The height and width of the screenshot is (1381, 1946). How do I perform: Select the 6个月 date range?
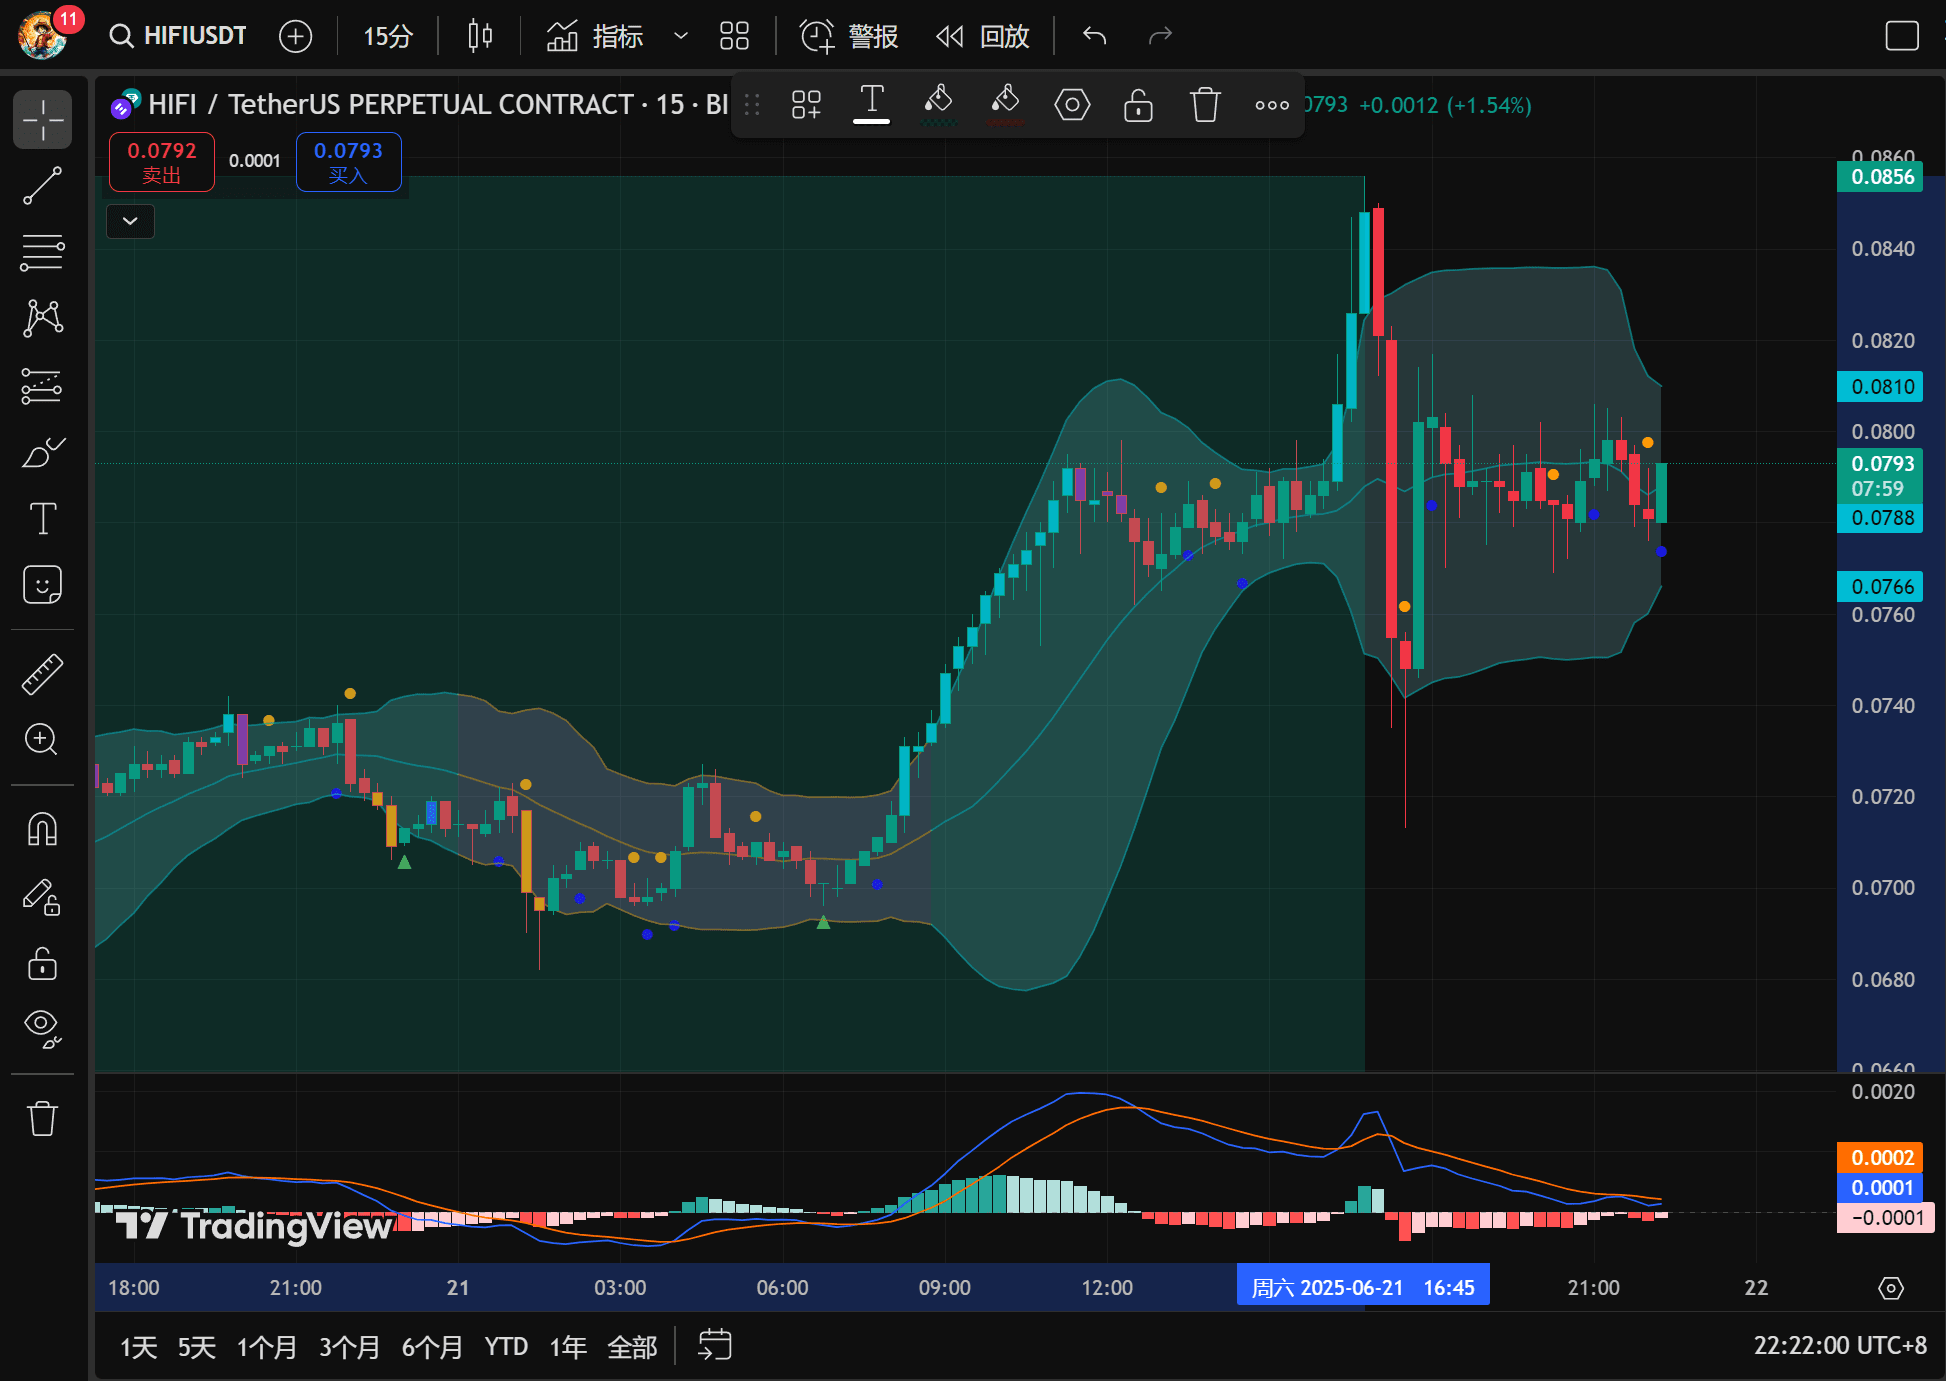433,1347
